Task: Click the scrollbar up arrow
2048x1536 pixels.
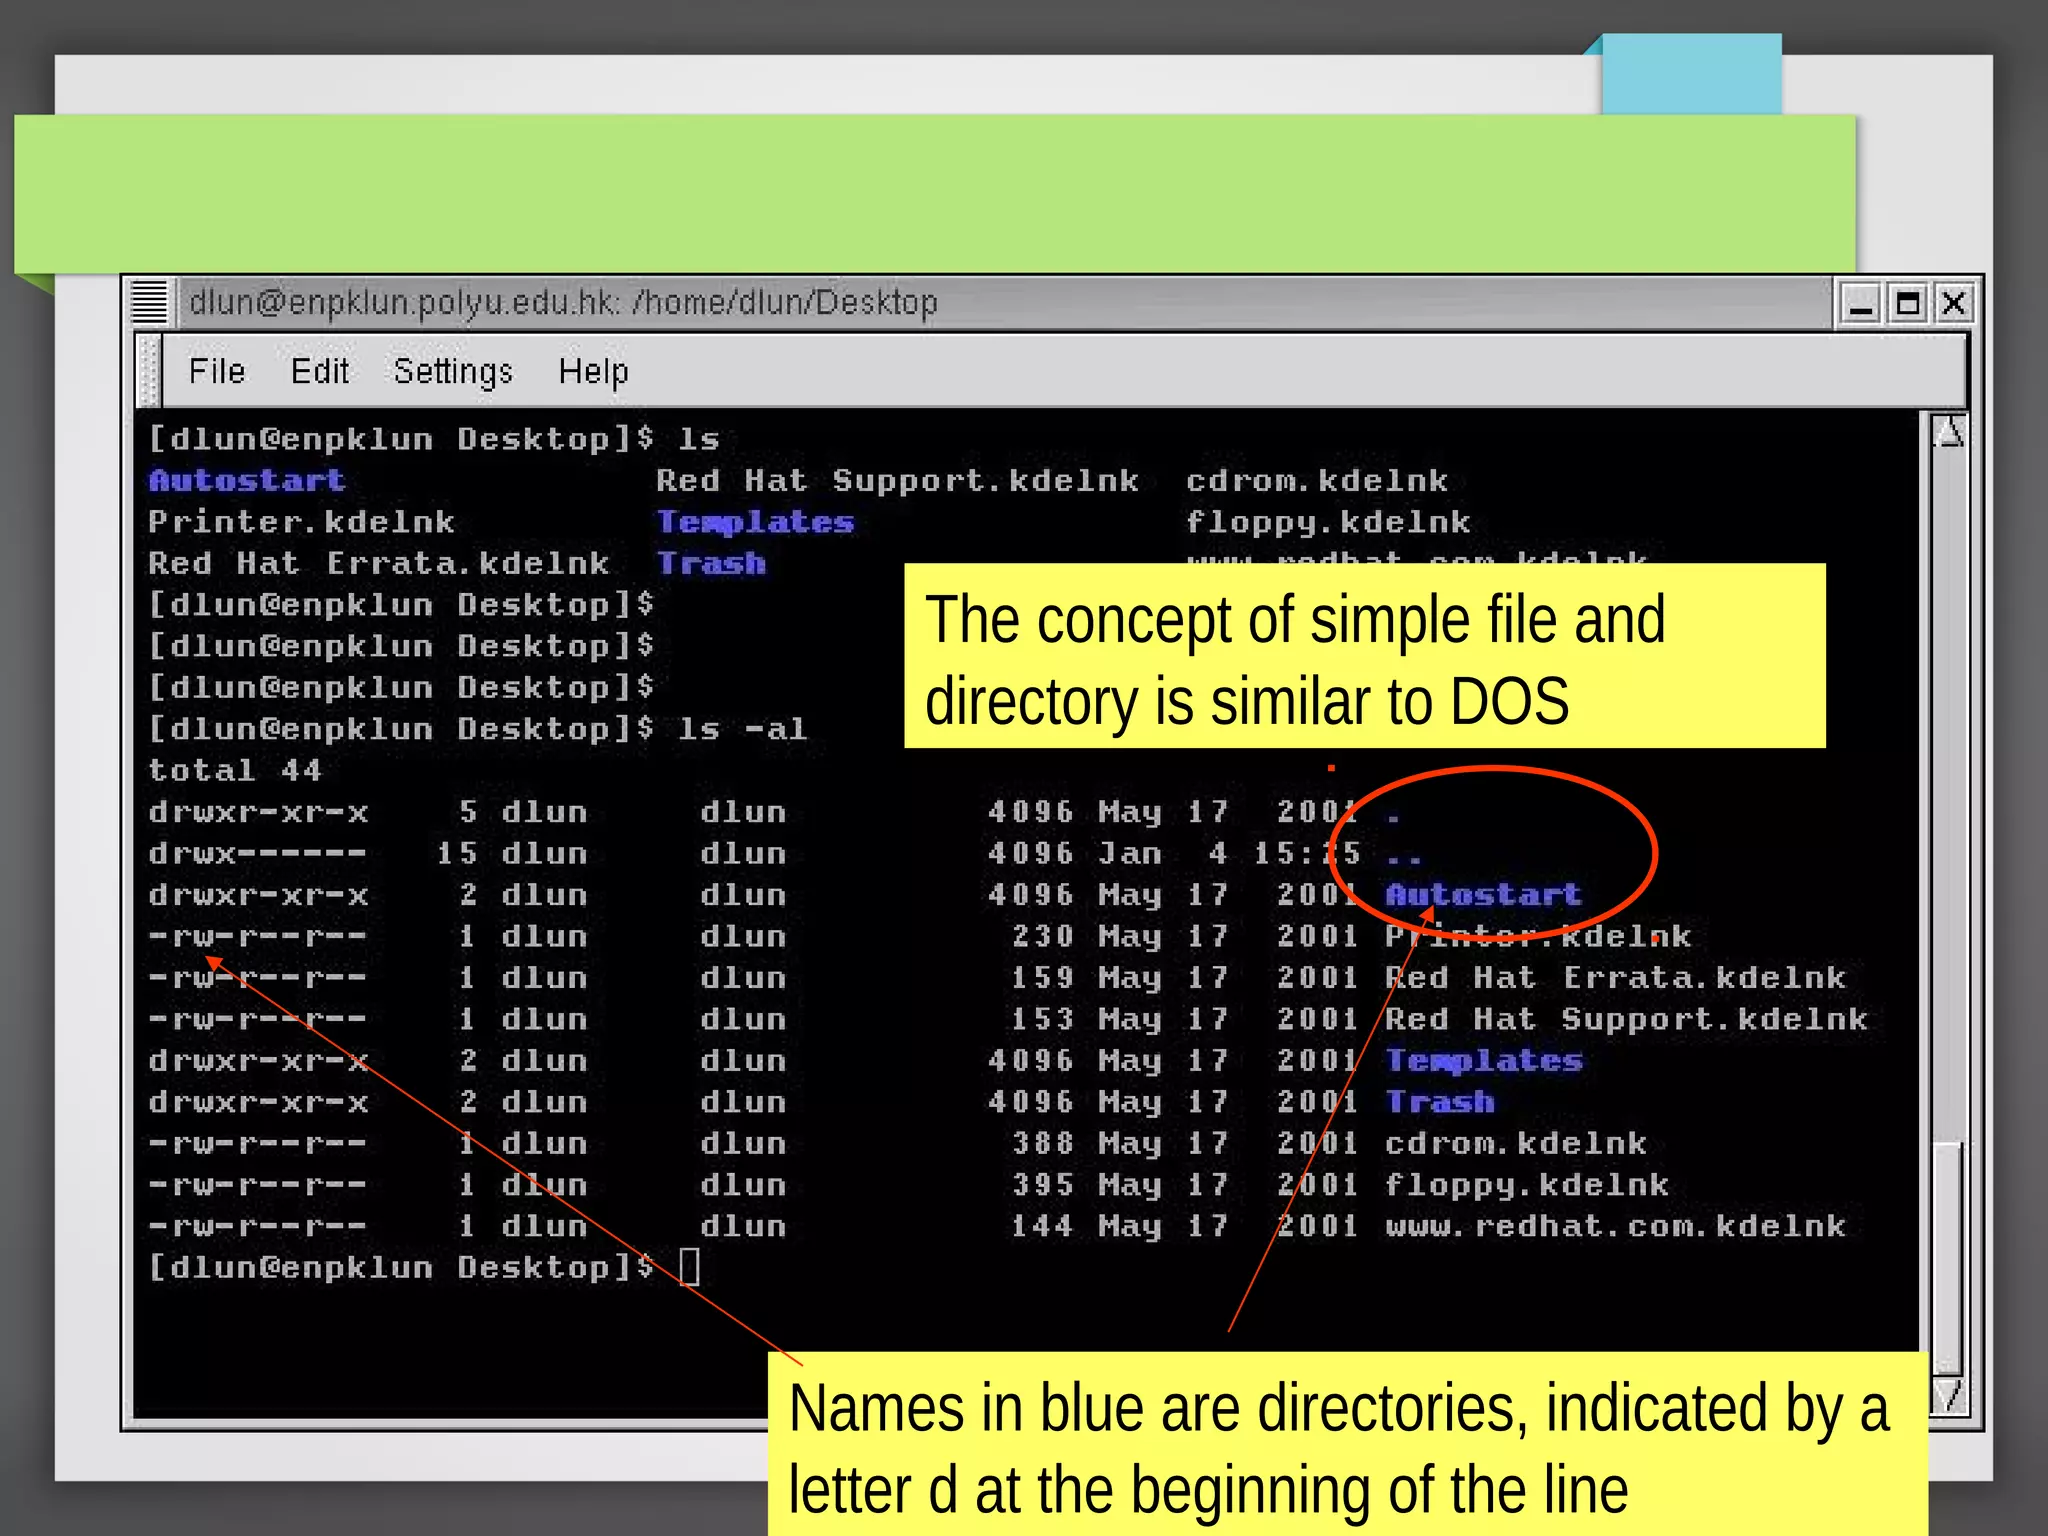Action: click(1948, 432)
